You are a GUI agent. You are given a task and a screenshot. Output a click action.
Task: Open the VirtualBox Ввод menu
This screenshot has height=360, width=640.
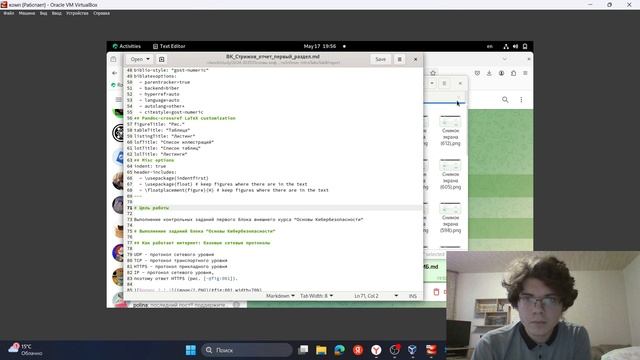[x=57, y=13]
